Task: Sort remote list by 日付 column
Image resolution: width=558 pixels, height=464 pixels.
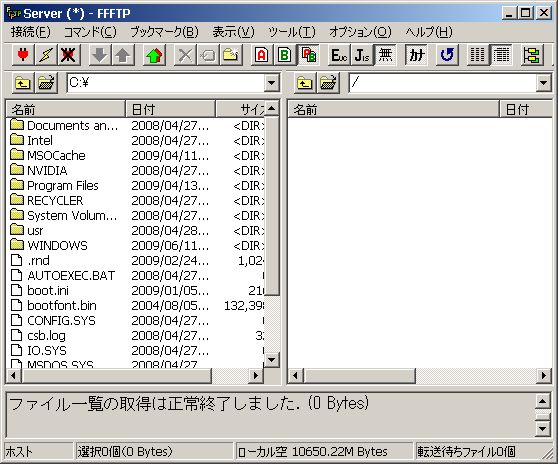Action: pyautogui.click(x=526, y=109)
